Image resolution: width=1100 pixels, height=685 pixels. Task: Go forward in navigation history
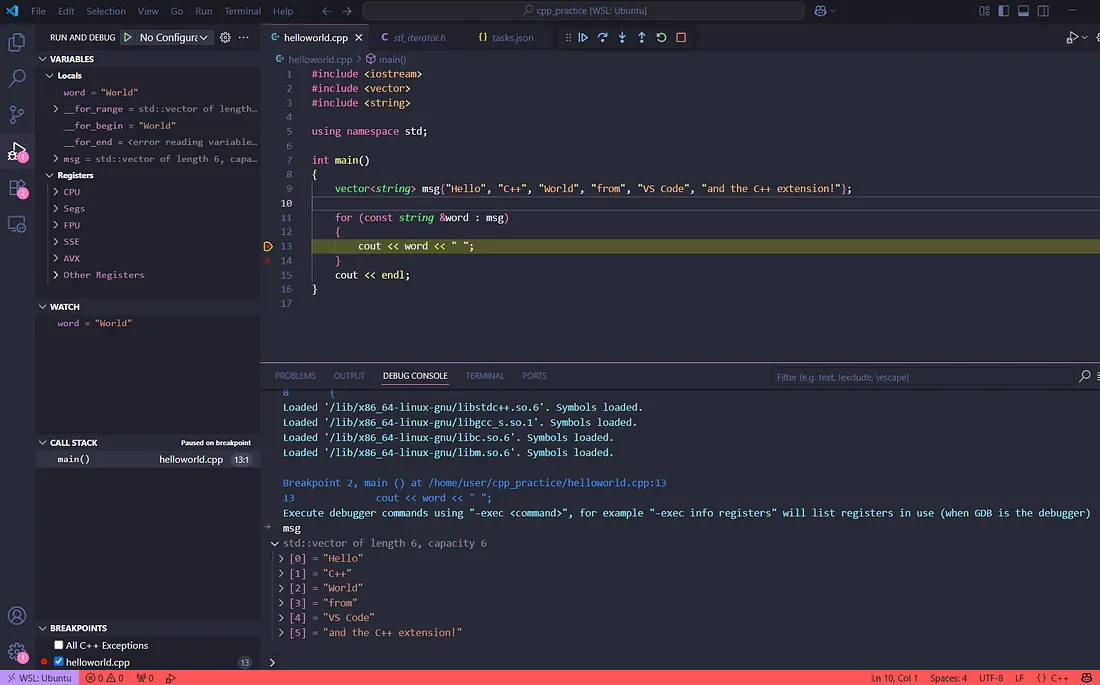click(347, 11)
